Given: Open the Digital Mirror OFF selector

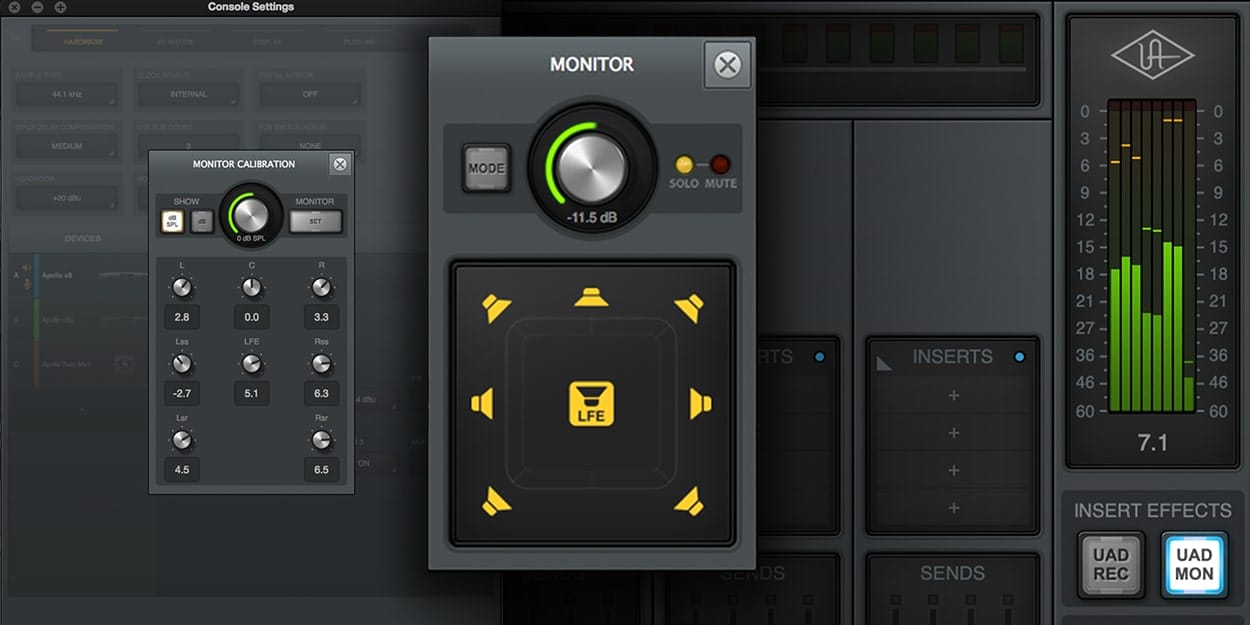Looking at the screenshot, I should [310, 94].
